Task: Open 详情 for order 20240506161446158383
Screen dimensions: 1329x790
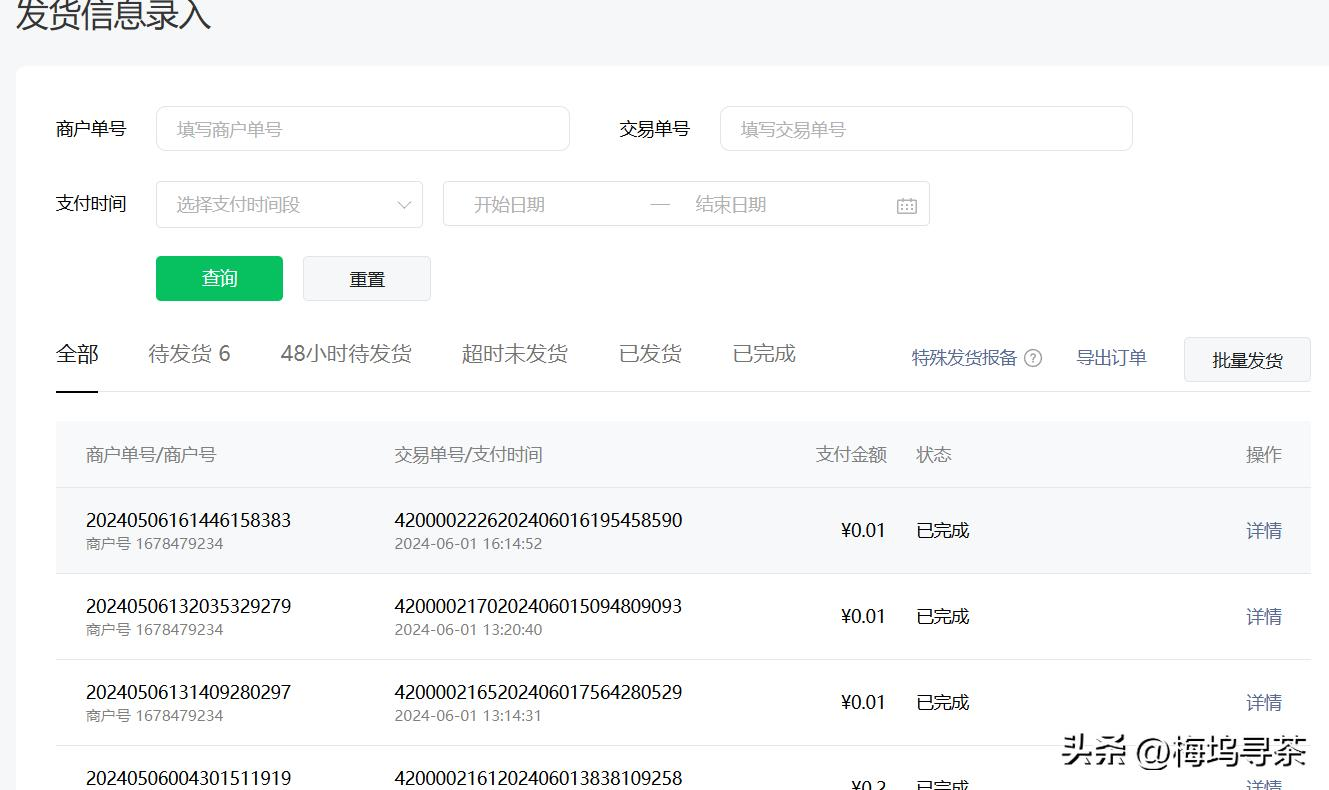Action: coord(1263,531)
